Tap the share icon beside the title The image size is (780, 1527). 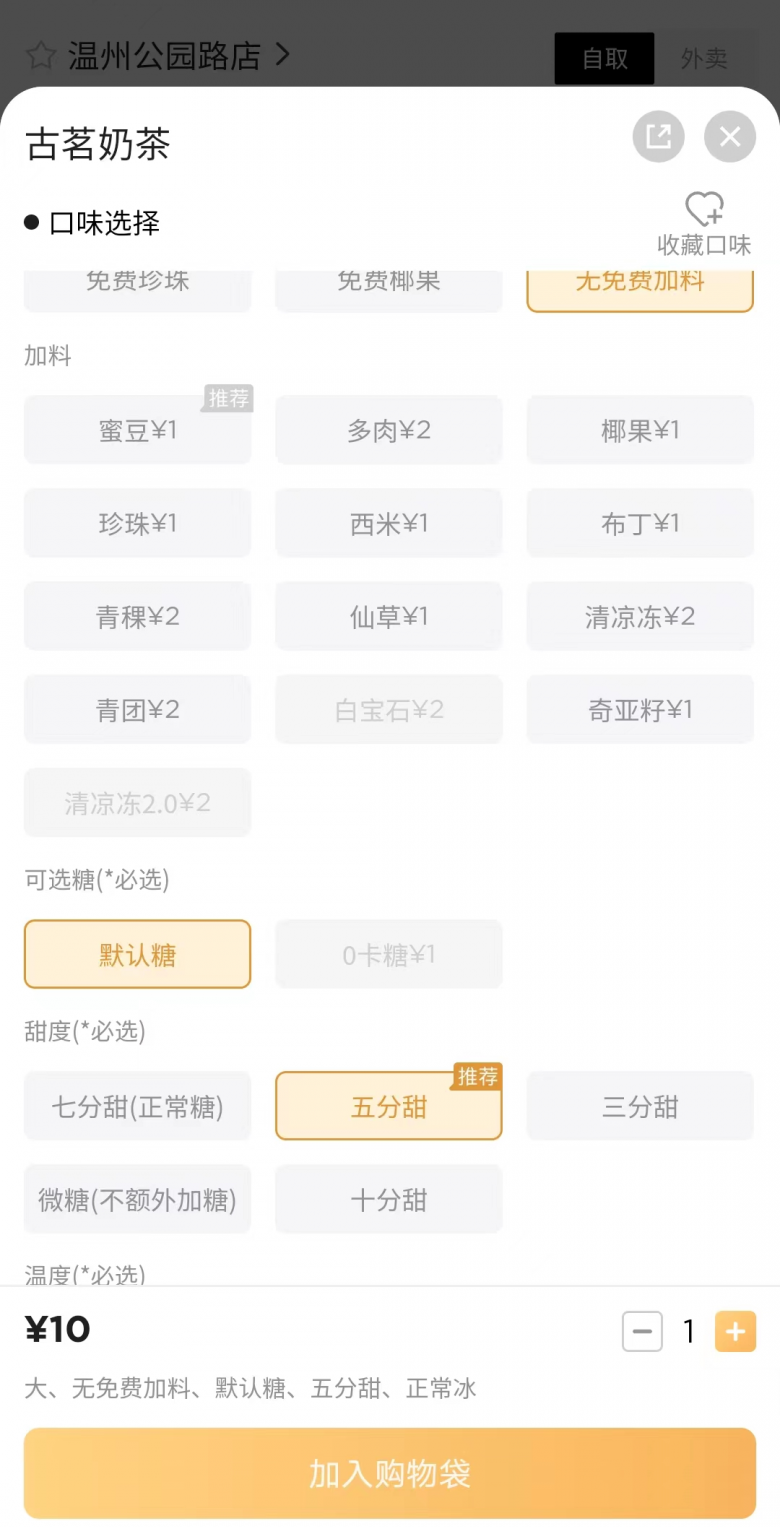658,136
